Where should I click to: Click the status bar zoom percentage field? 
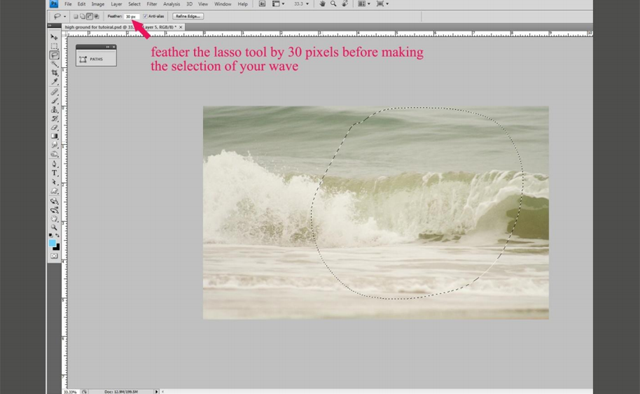(71, 392)
